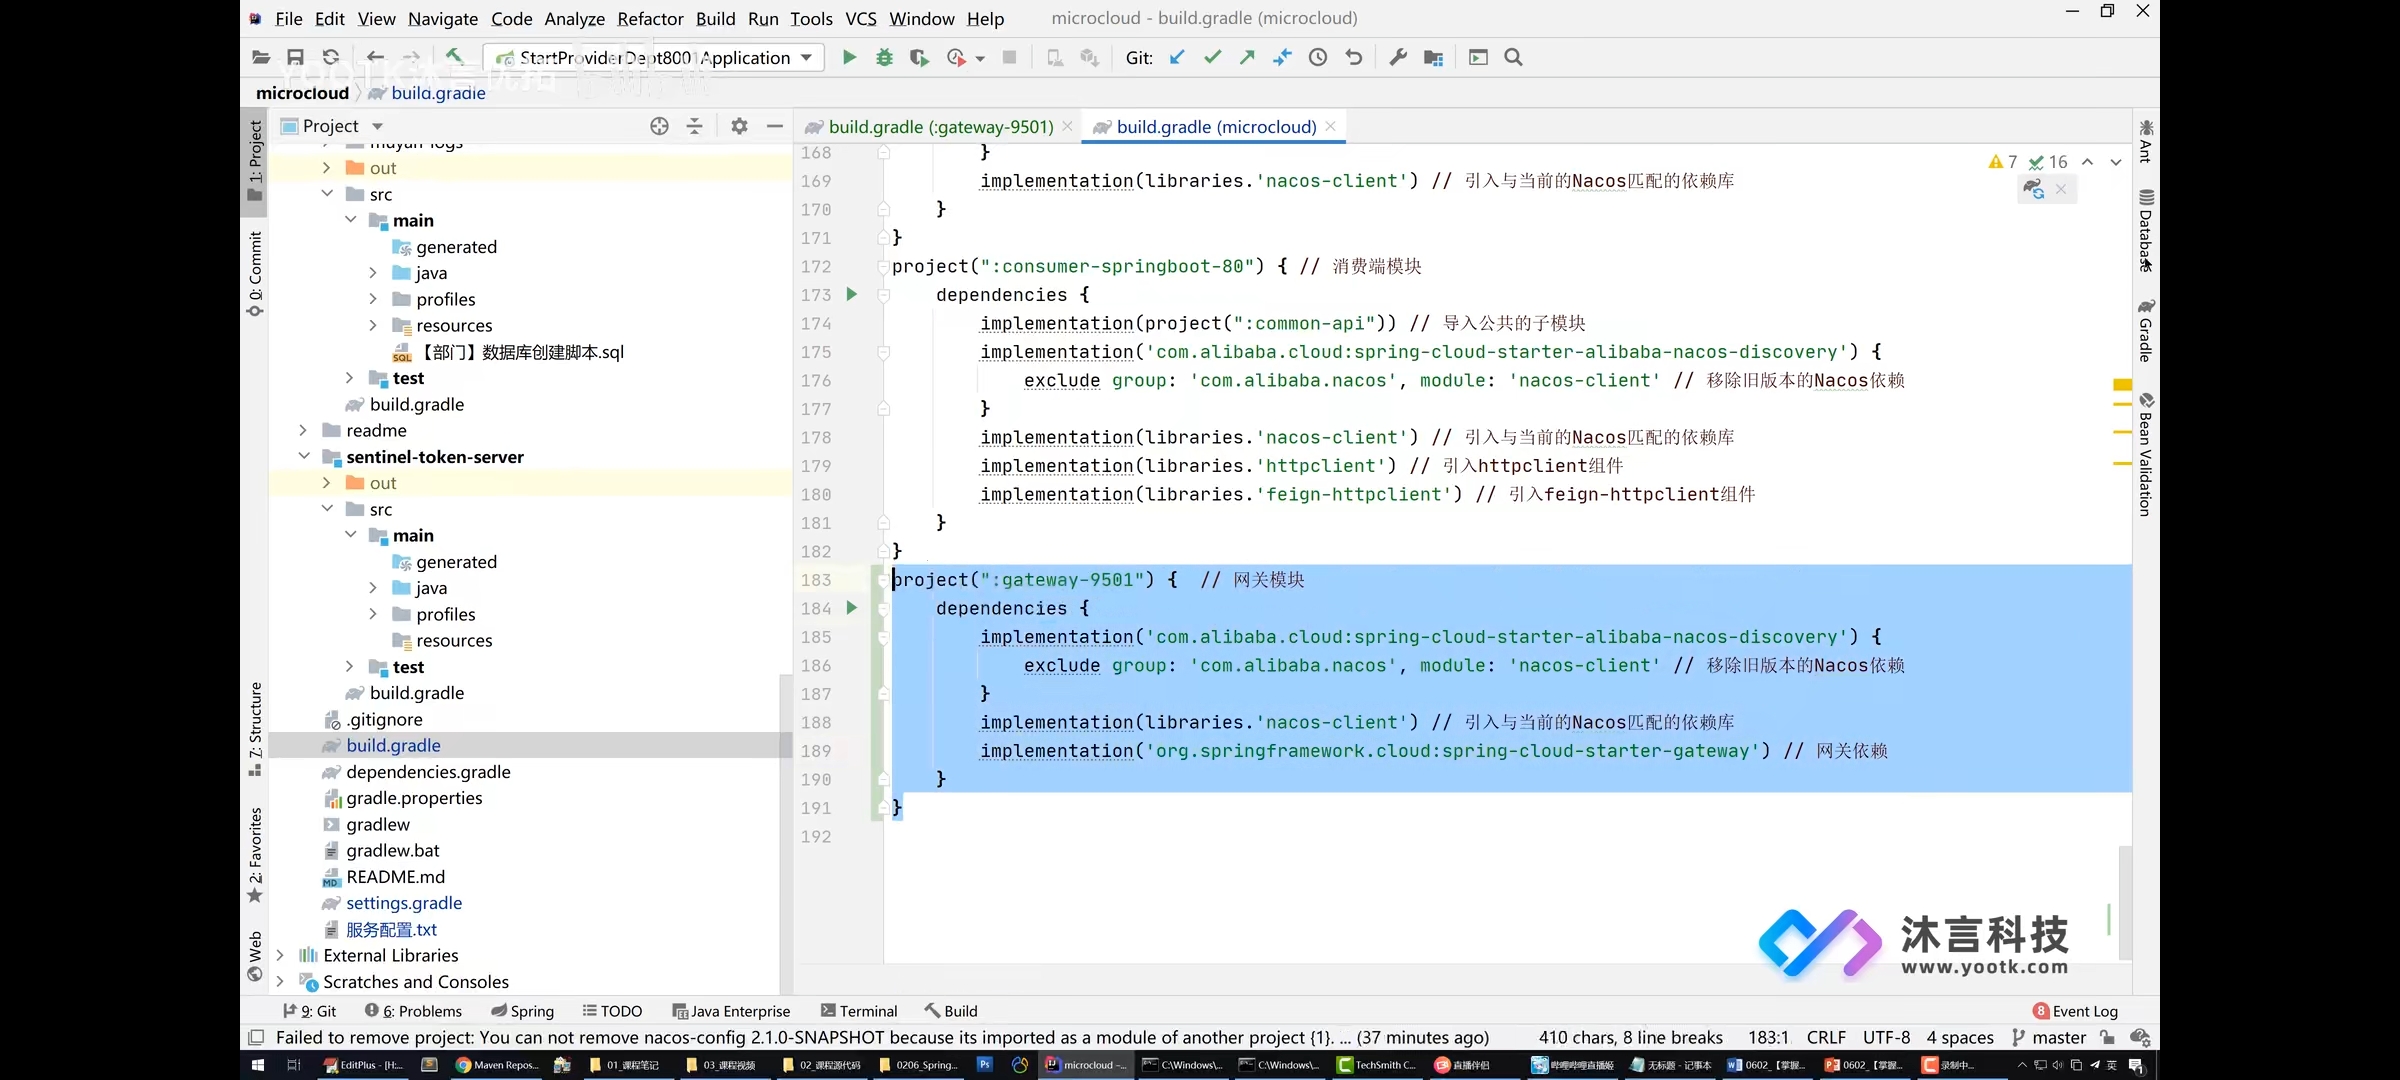Search everywhere with the magnifier icon
The height and width of the screenshot is (1080, 2400).
pos(1513,58)
